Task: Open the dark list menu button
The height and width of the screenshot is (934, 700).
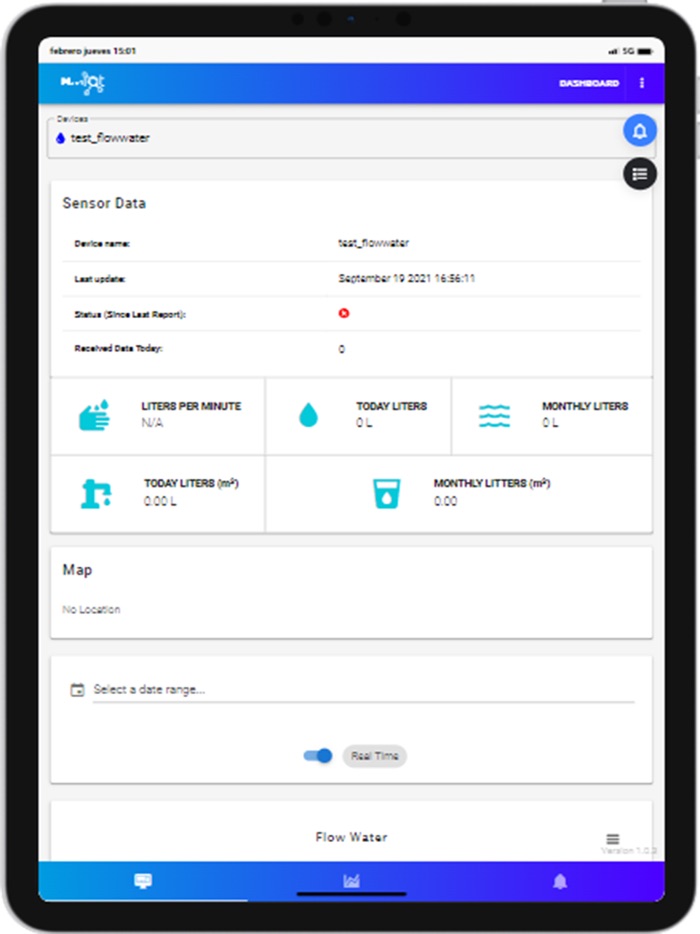Action: [640, 174]
